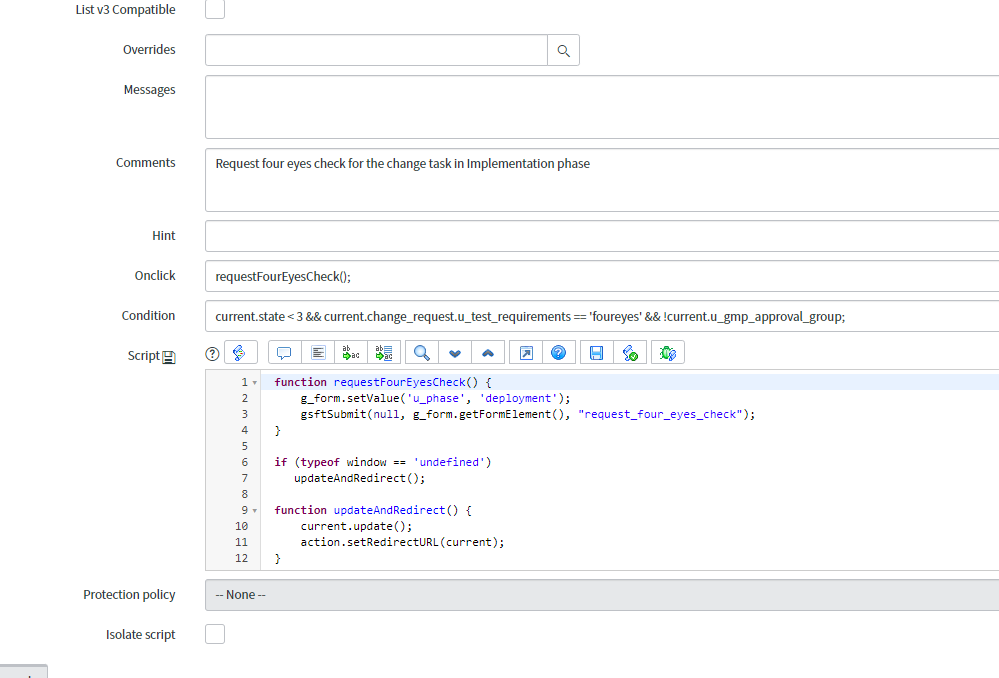Click the Condition field

pyautogui.click(x=602, y=317)
